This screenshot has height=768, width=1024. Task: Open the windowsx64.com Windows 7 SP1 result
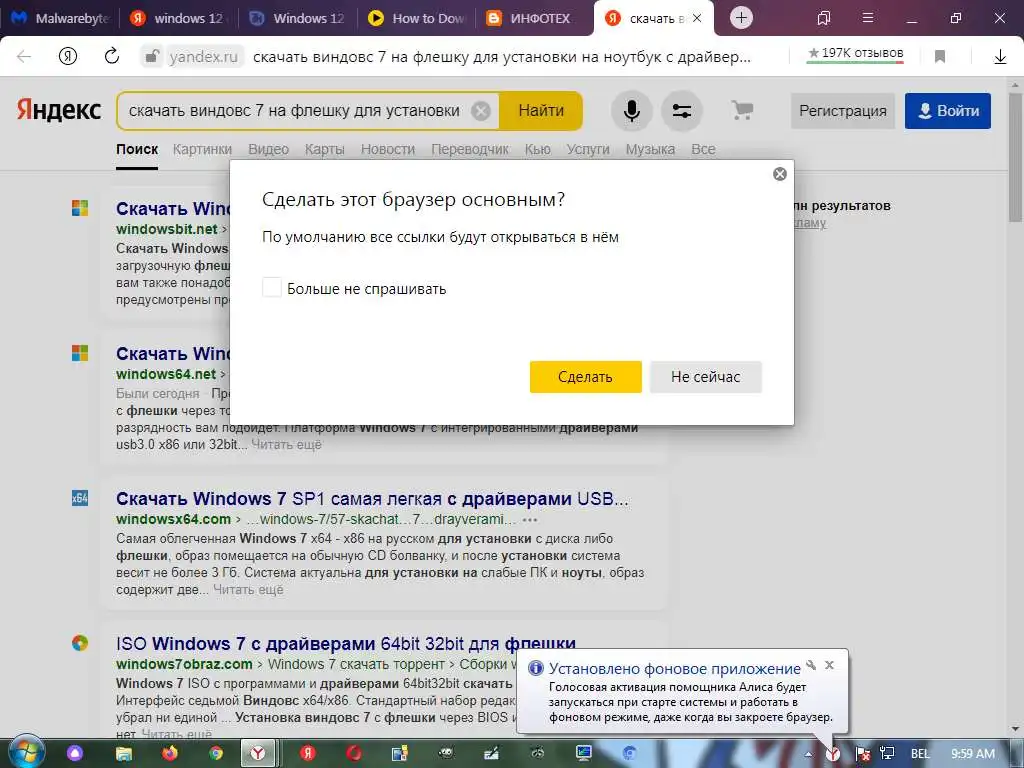(372, 498)
